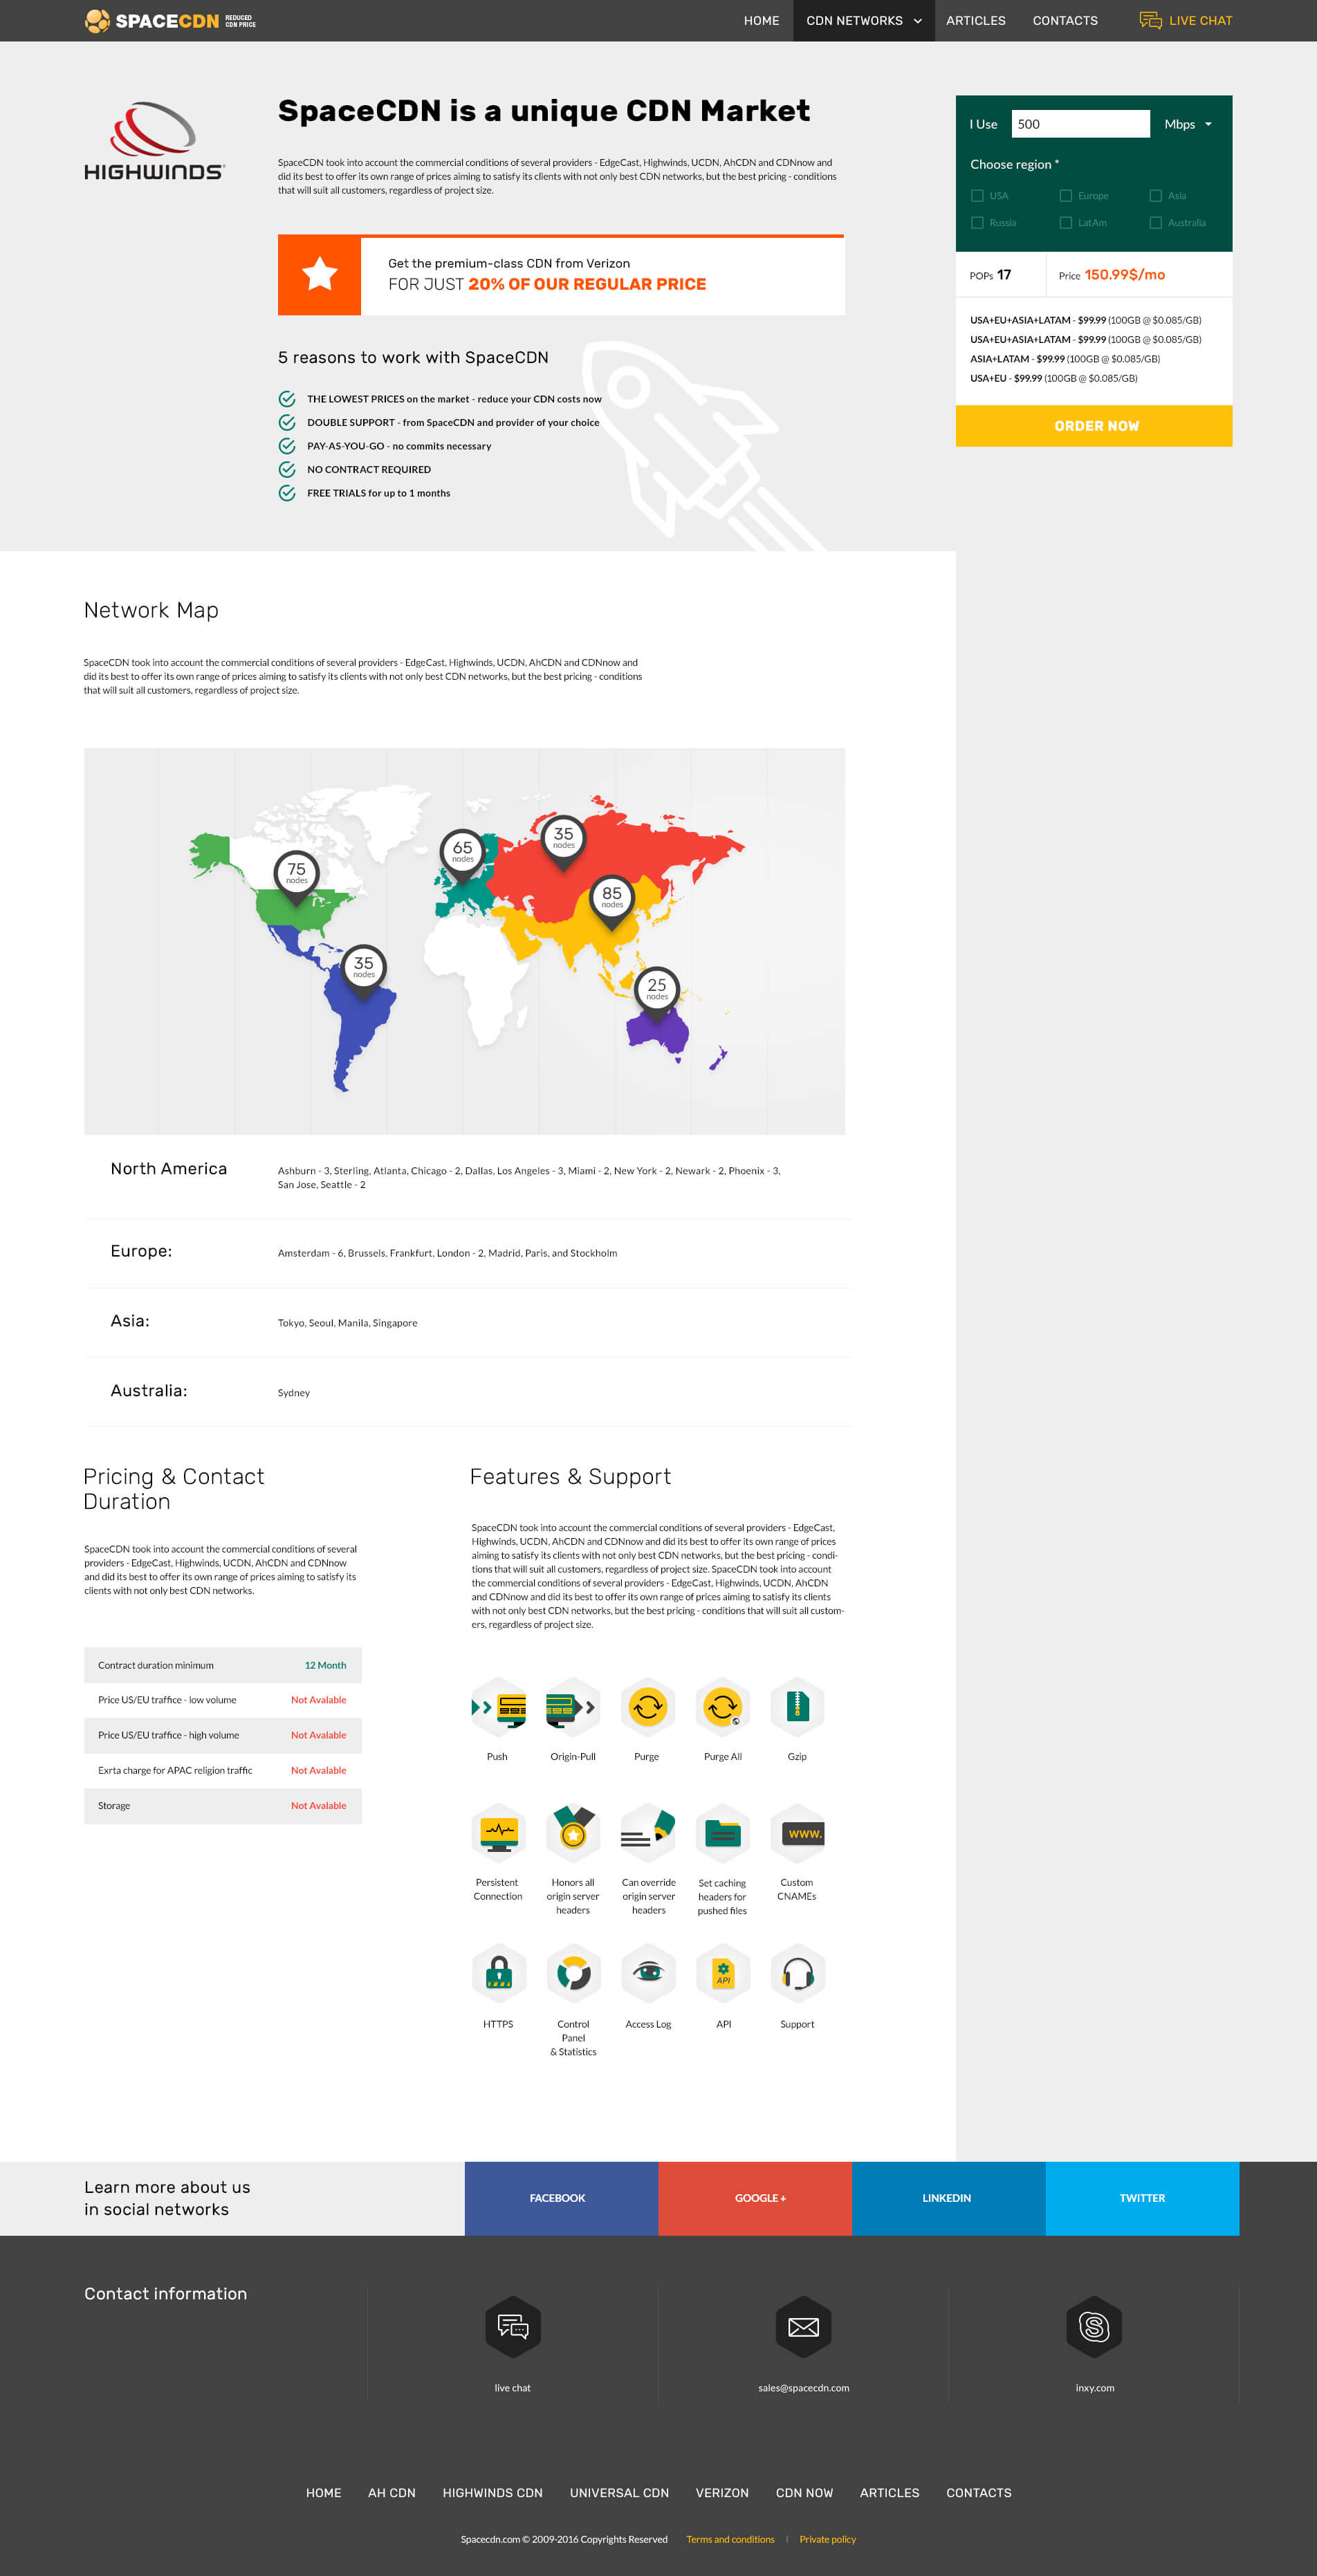1317x2576 pixels.
Task: Open Verizon footer link
Action: click(722, 2492)
